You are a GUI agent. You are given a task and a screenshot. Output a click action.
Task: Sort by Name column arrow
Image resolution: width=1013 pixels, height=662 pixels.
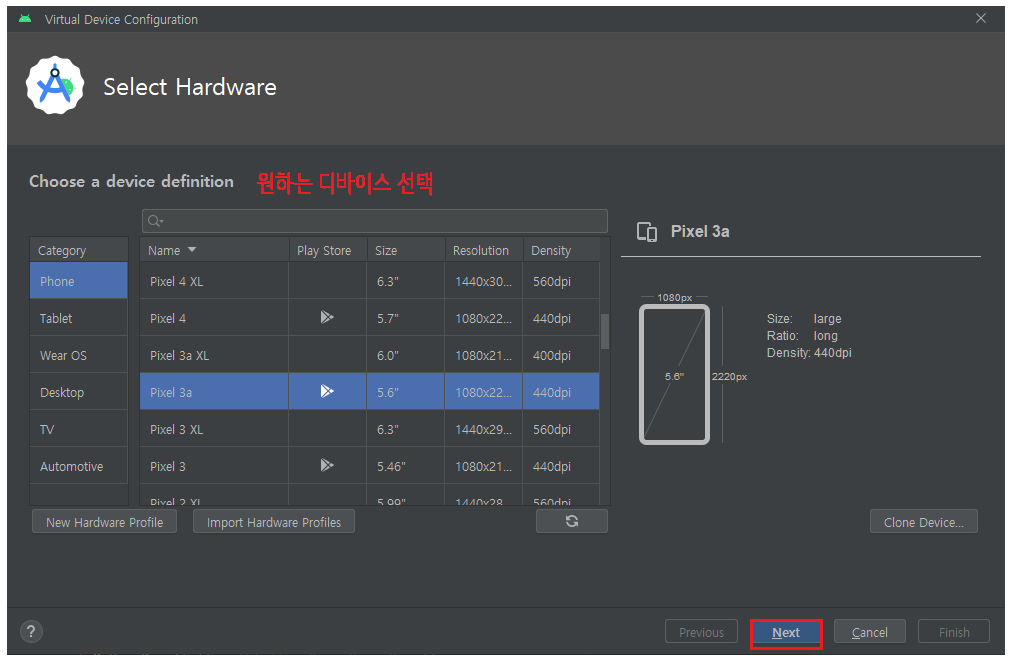pyautogui.click(x=192, y=249)
